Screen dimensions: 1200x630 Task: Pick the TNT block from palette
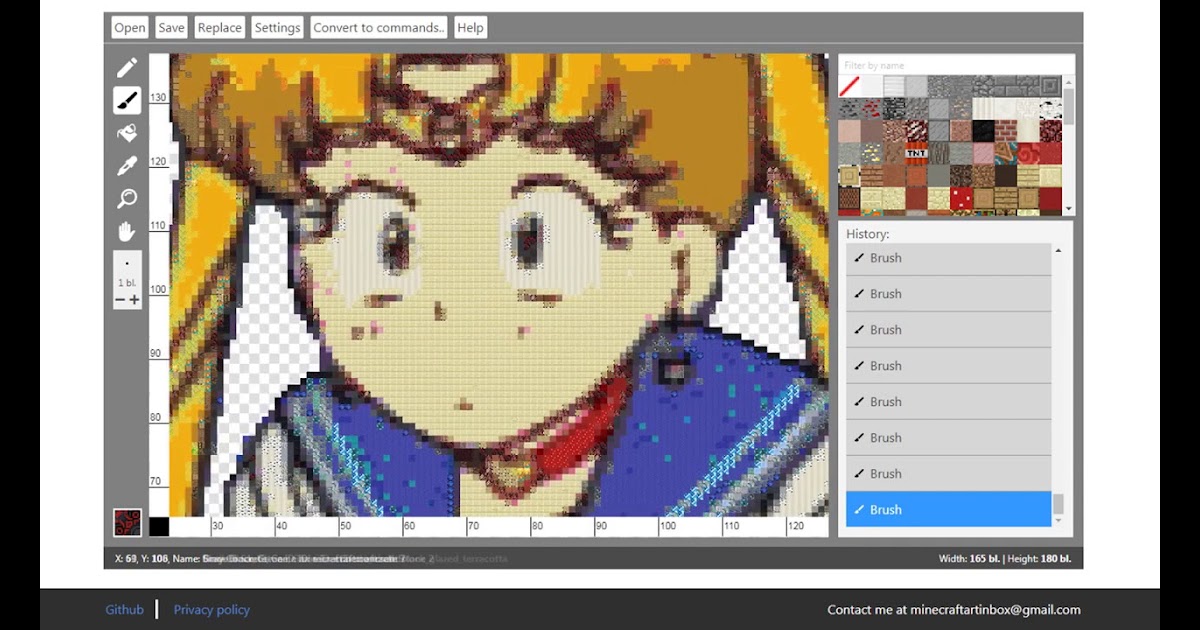(x=916, y=153)
